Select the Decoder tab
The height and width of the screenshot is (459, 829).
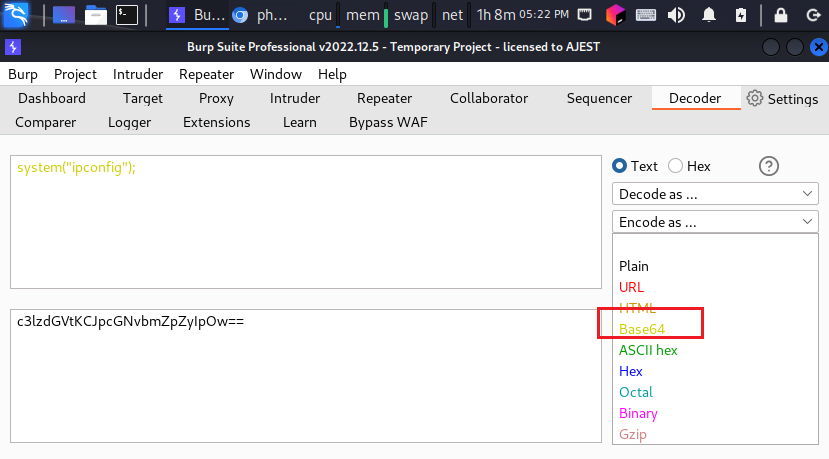695,98
